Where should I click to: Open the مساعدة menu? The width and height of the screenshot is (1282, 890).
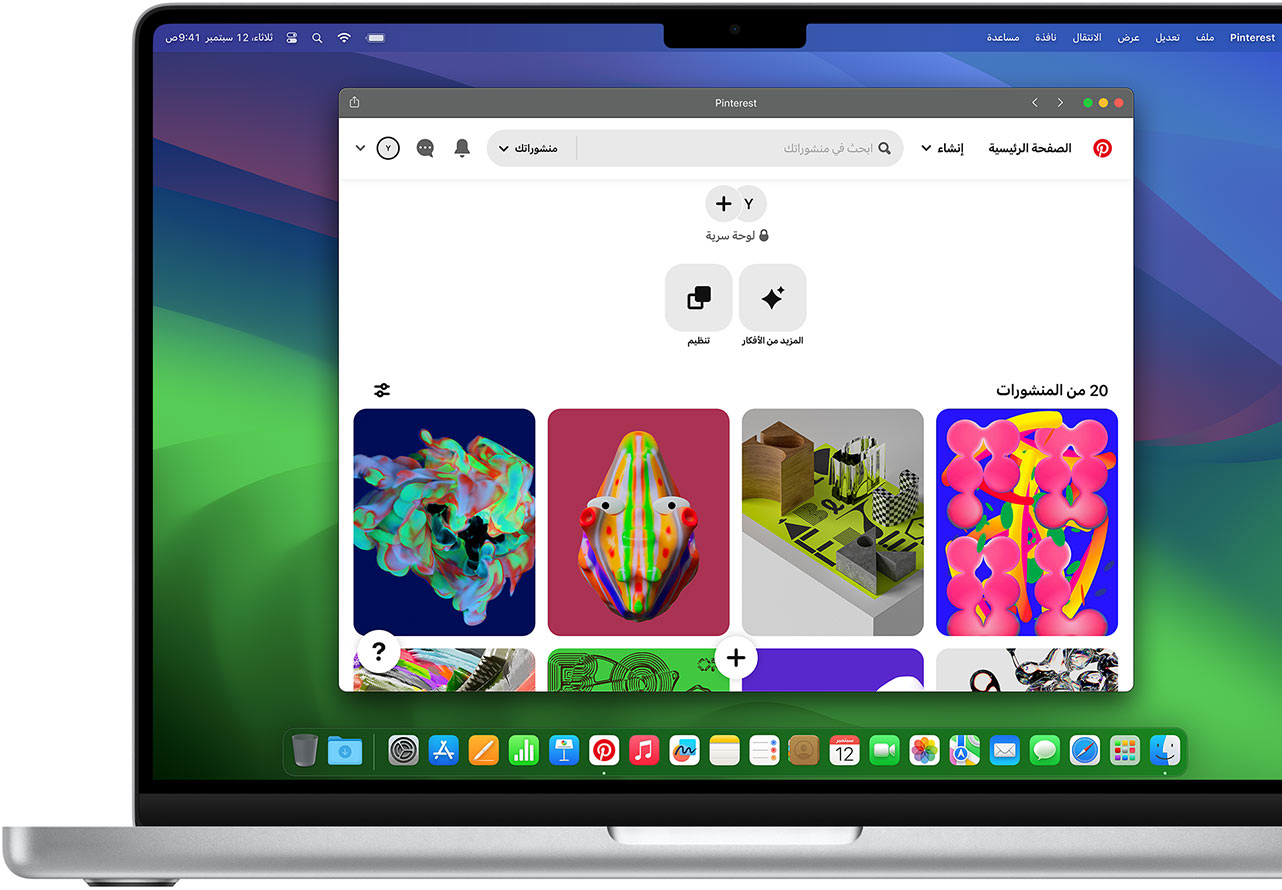pos(1003,38)
